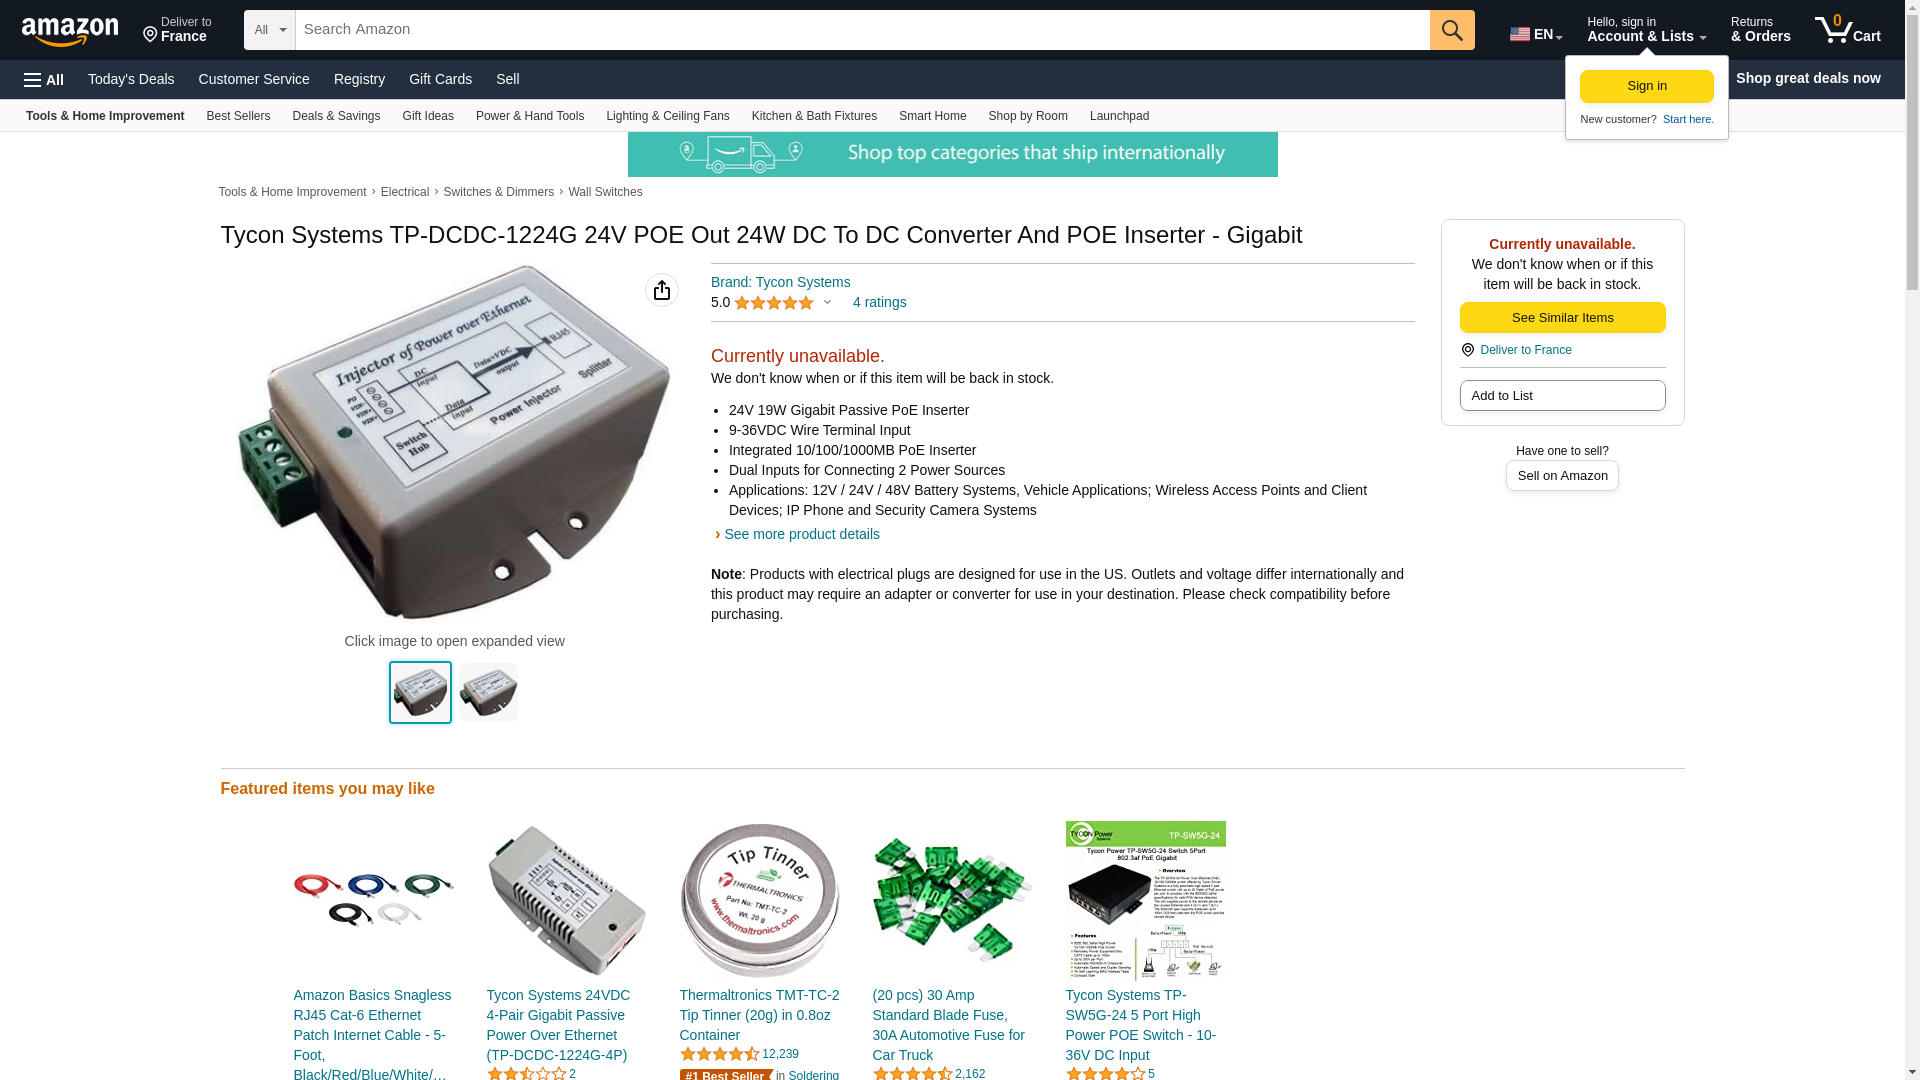Click the EN language flag icon
This screenshot has height=1080, width=1920.
click(1520, 34)
